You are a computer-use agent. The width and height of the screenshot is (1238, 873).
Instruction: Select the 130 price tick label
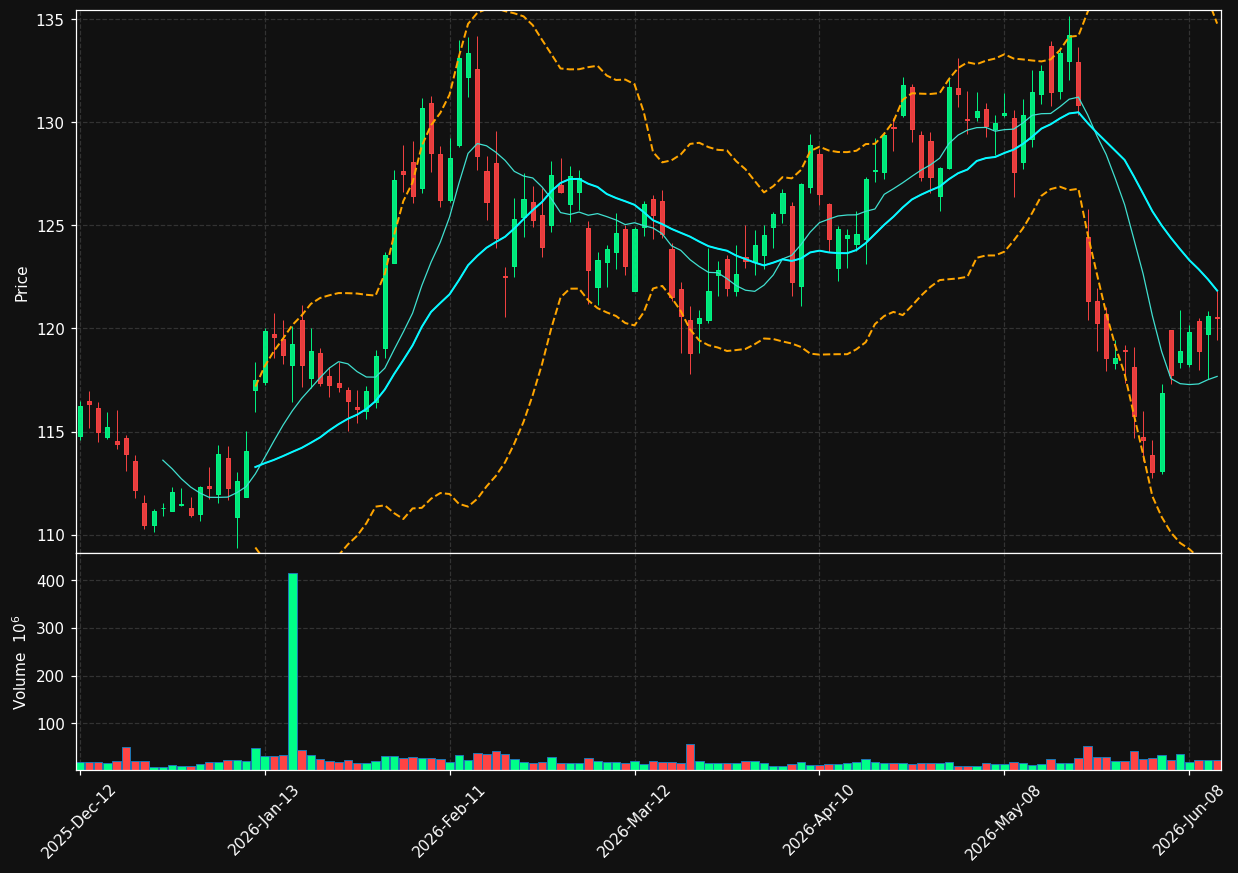click(x=49, y=123)
